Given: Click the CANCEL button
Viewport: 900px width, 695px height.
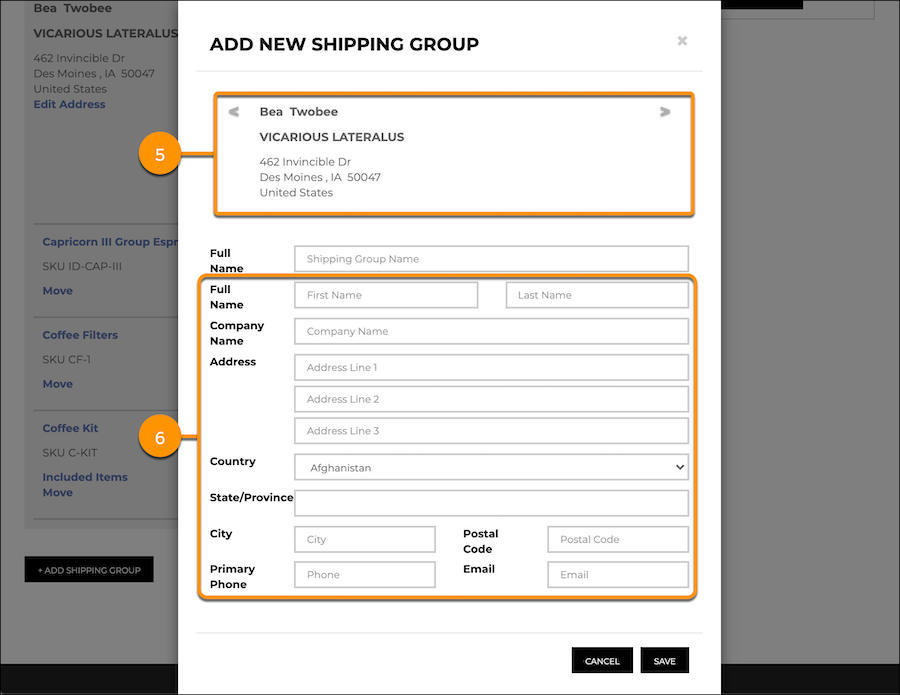Looking at the screenshot, I should pyautogui.click(x=602, y=660).
